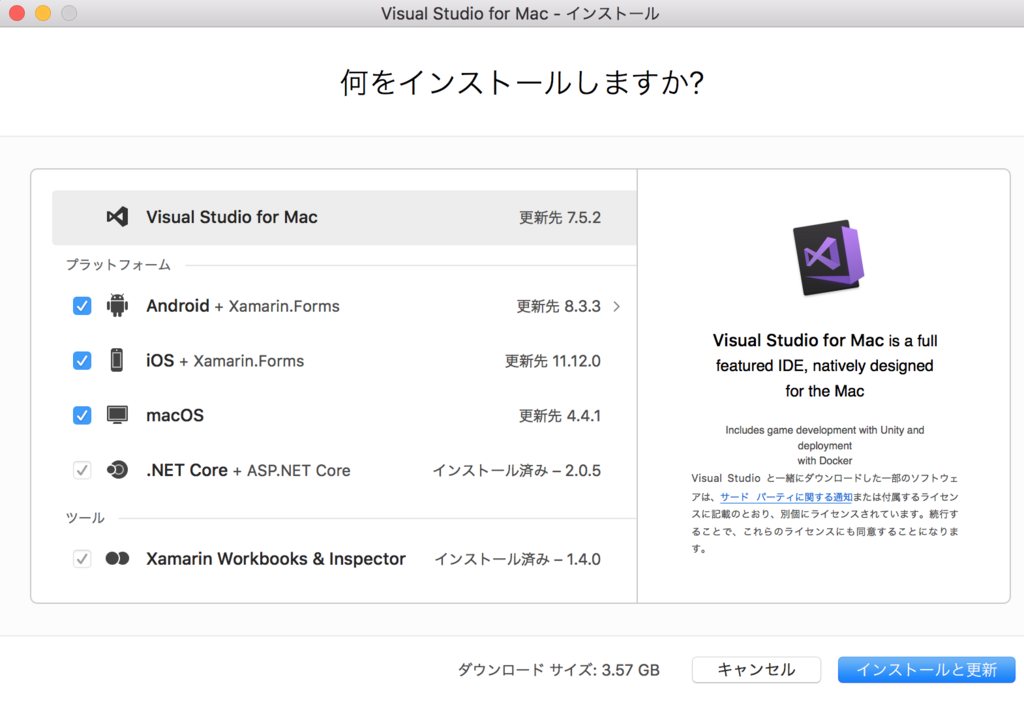This screenshot has height=703, width=1024.
Task: Click the プラットフォーム section header
Action: point(118,265)
